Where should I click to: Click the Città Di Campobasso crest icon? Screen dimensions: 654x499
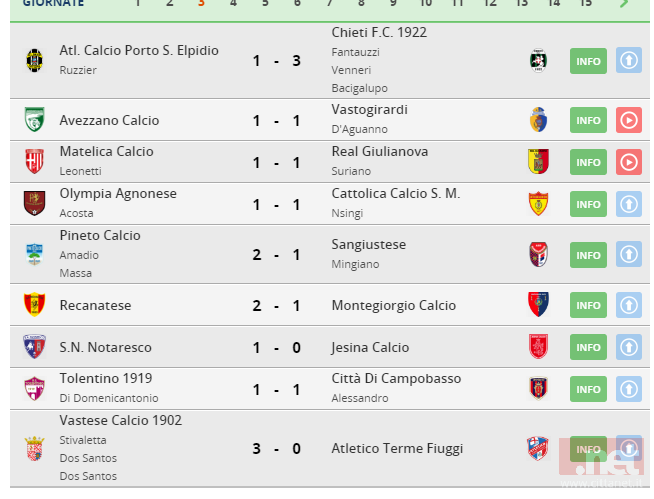click(539, 388)
